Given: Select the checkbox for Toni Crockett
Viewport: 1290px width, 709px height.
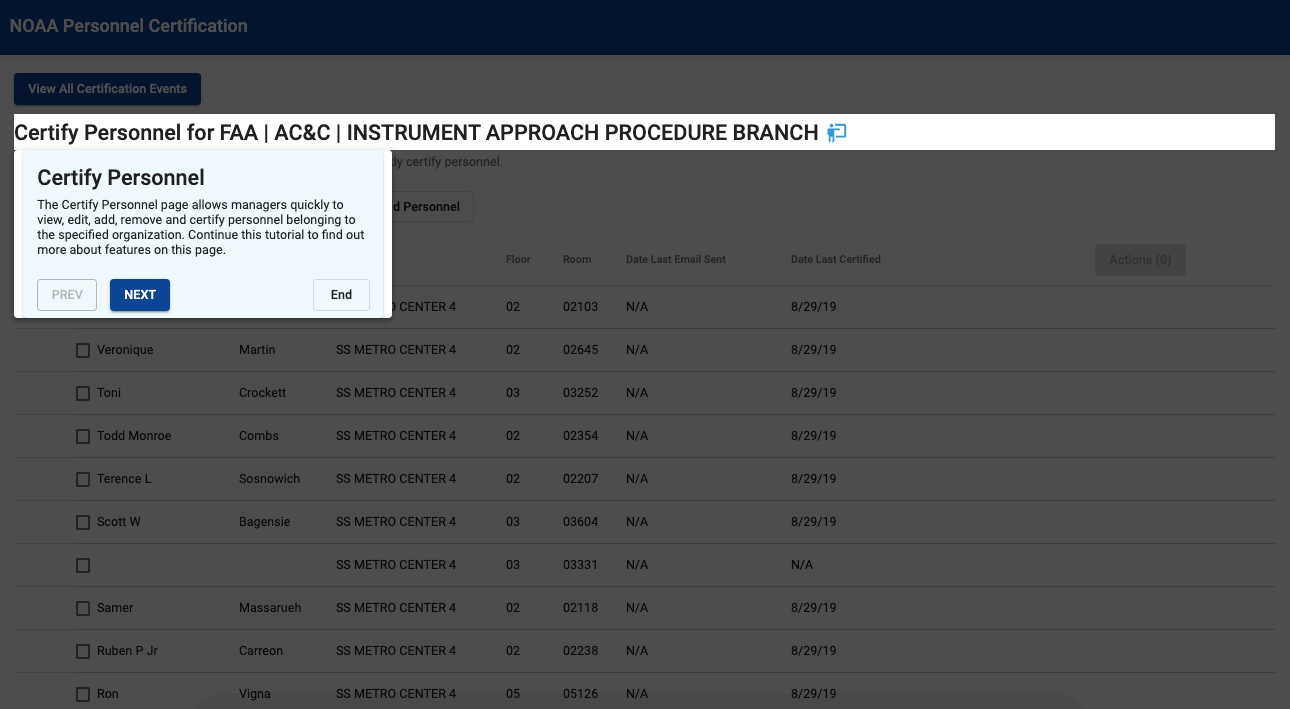Looking at the screenshot, I should coord(83,394).
